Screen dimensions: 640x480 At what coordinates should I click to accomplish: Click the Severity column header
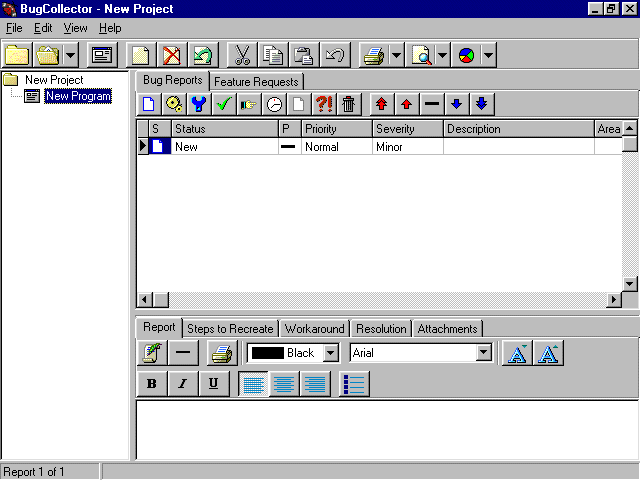coord(407,129)
